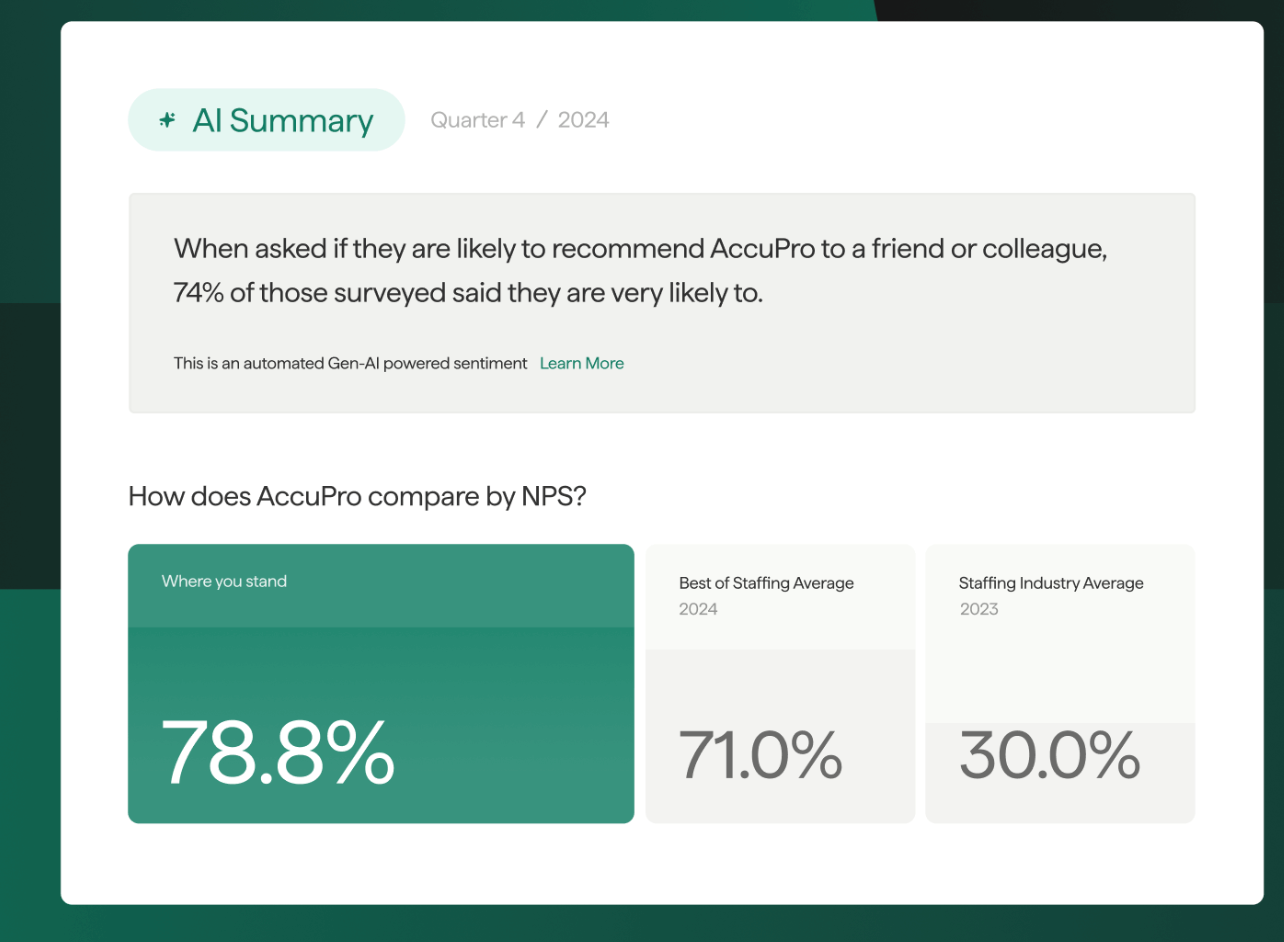Select the AI Summary pill badge
This screenshot has height=942, width=1284.
tap(266, 119)
